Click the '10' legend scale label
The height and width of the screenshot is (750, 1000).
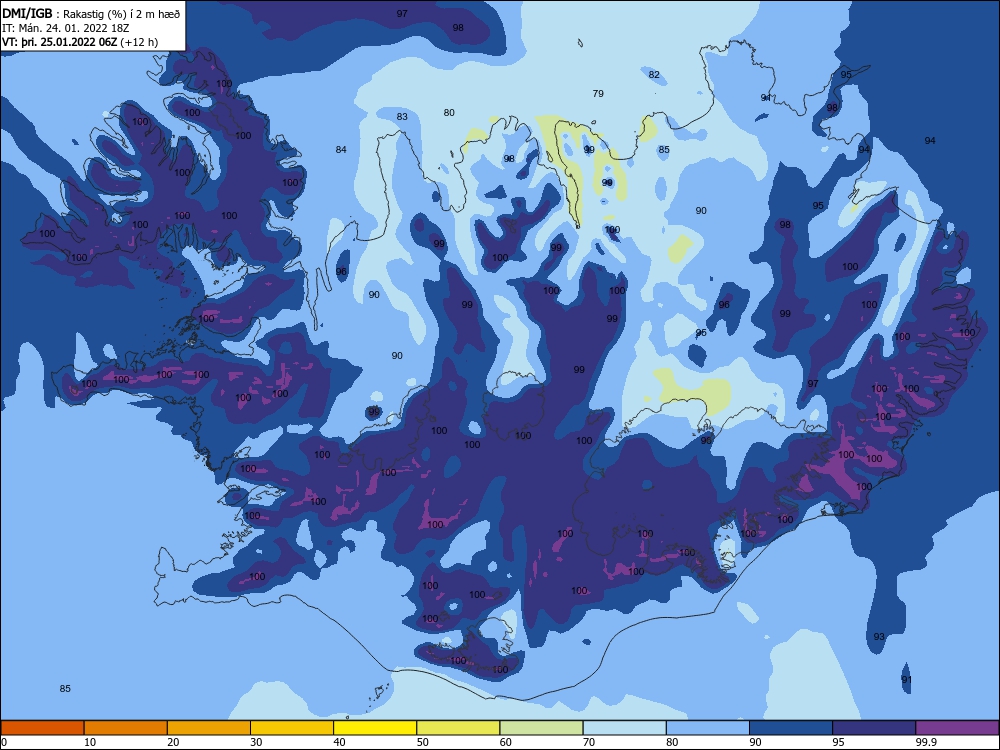pos(90,742)
